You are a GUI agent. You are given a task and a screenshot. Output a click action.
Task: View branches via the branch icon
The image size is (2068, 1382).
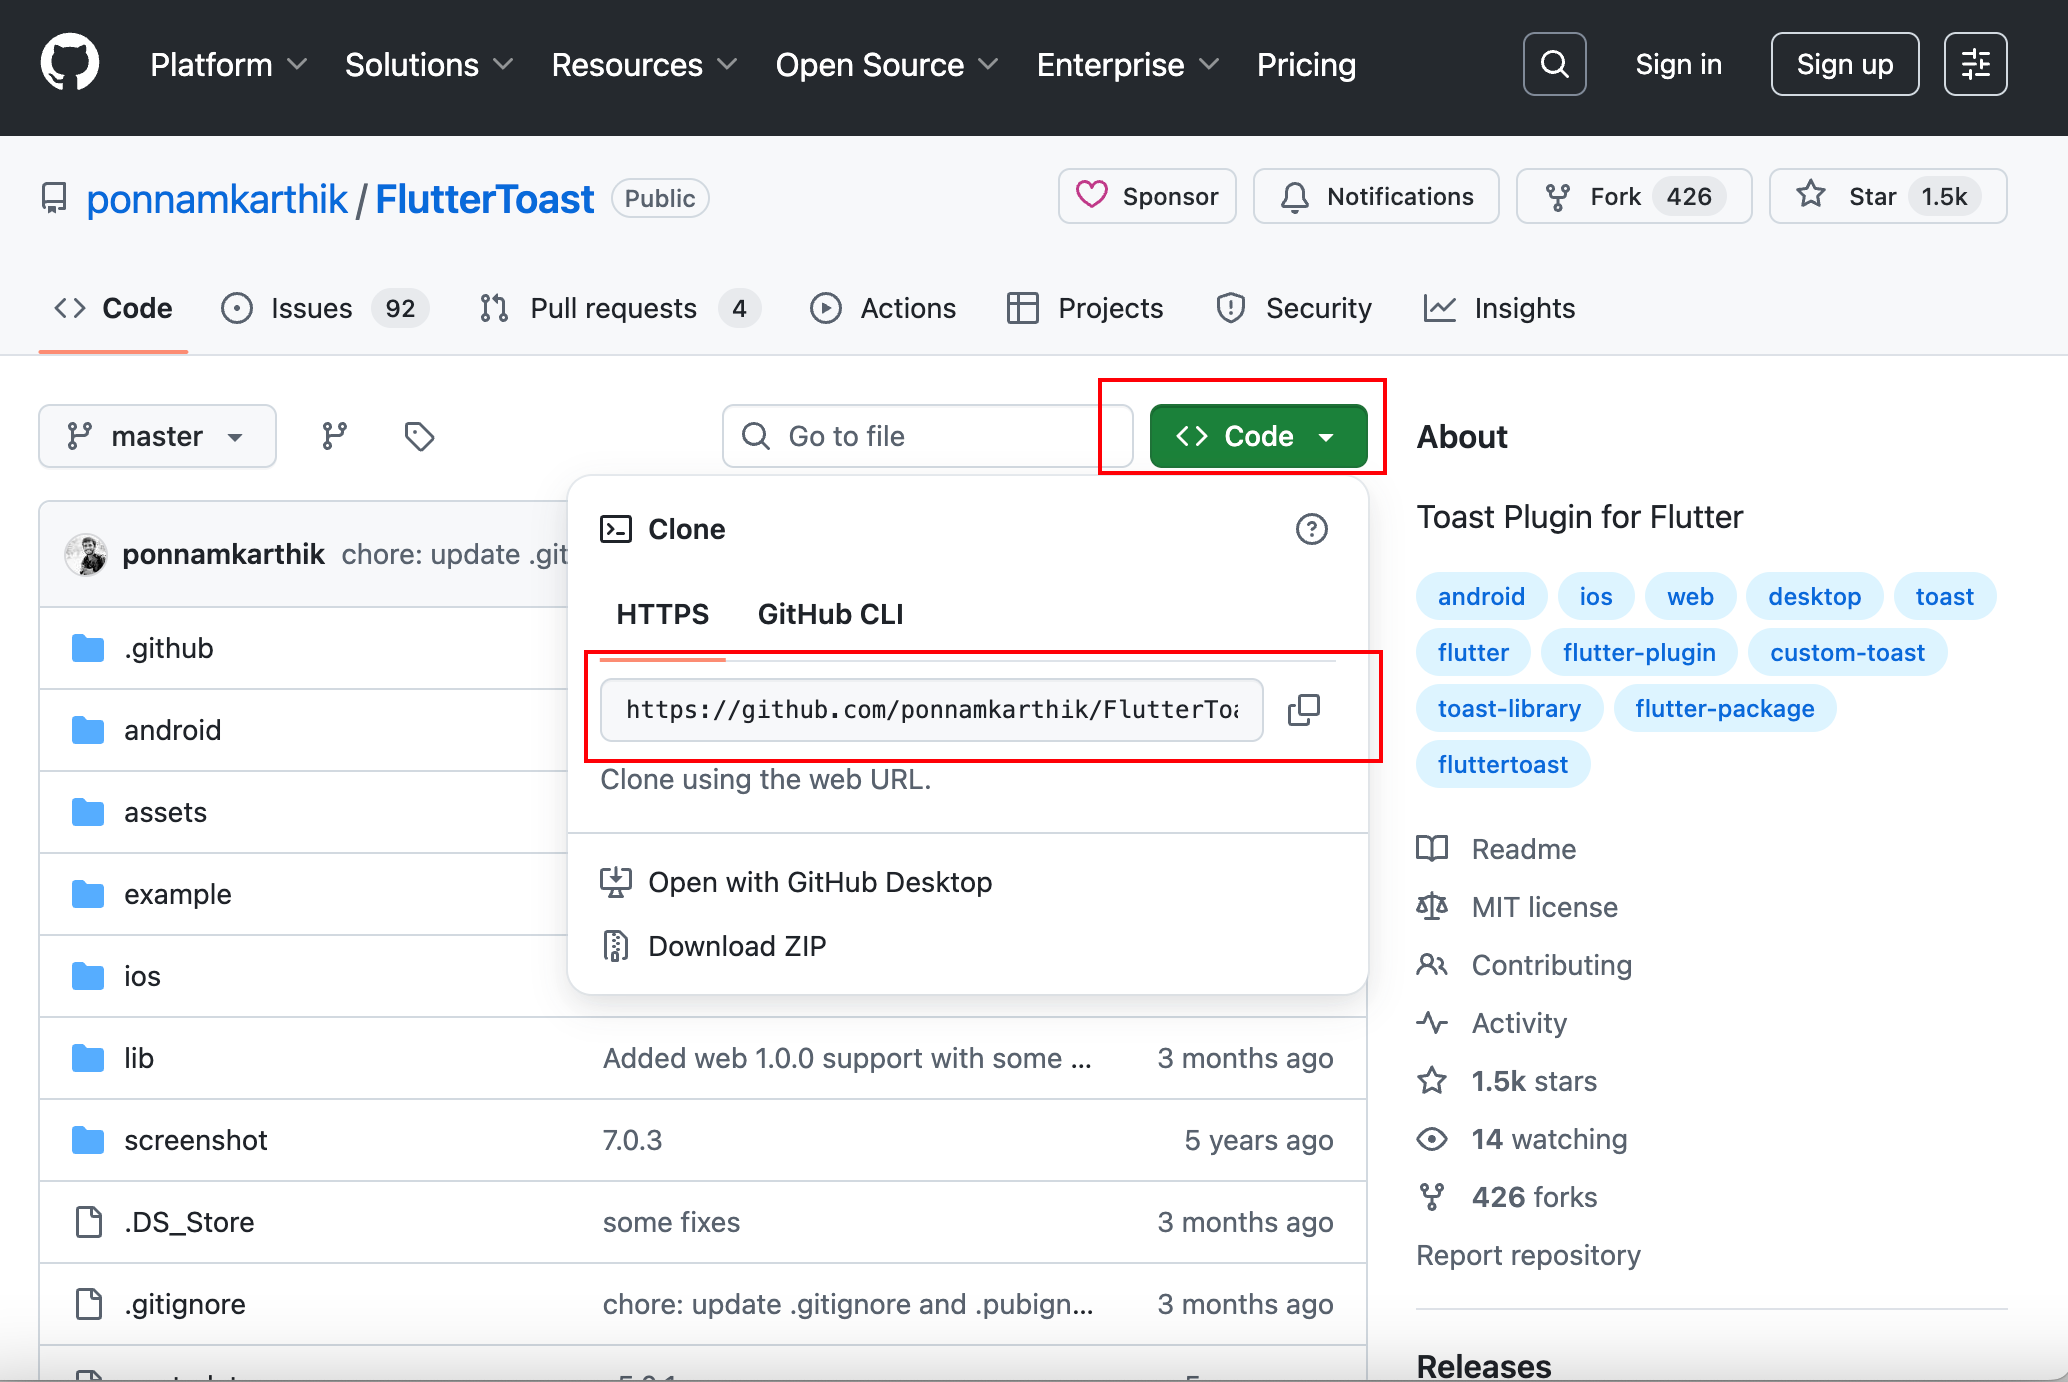(x=334, y=436)
